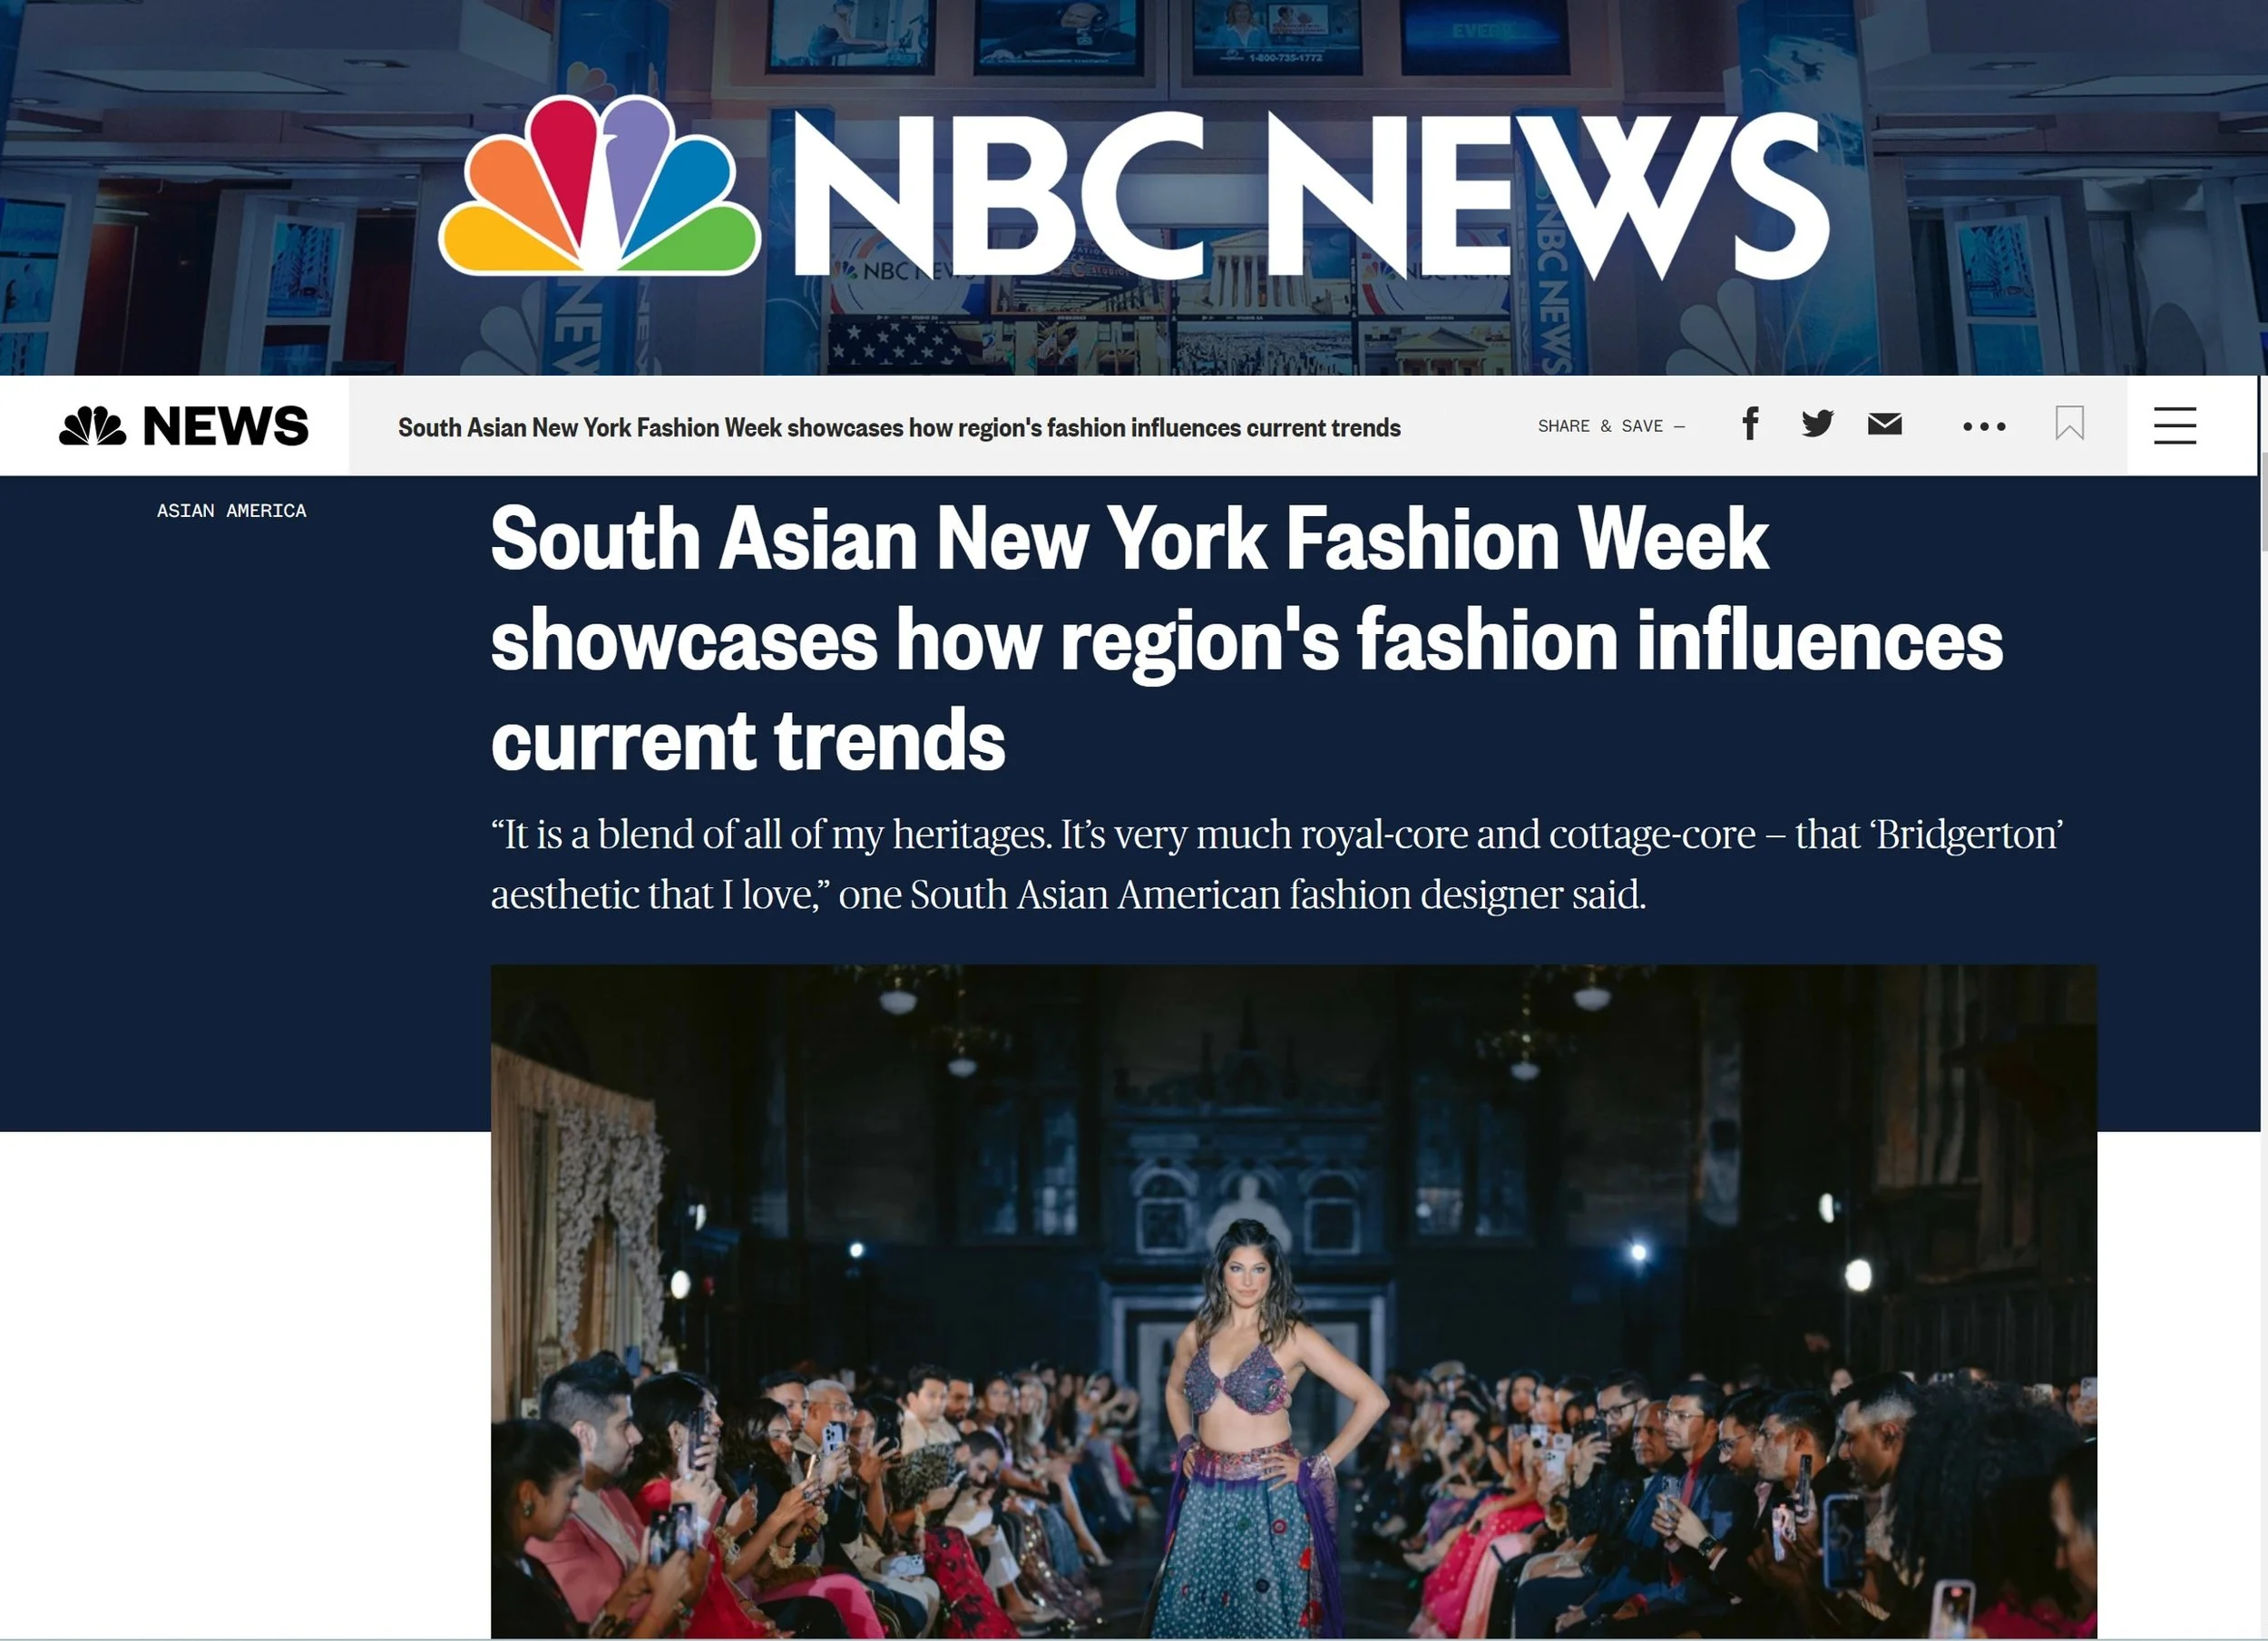Open hamburger navigation menu
This screenshot has height=1641, width=2268.
[2174, 425]
